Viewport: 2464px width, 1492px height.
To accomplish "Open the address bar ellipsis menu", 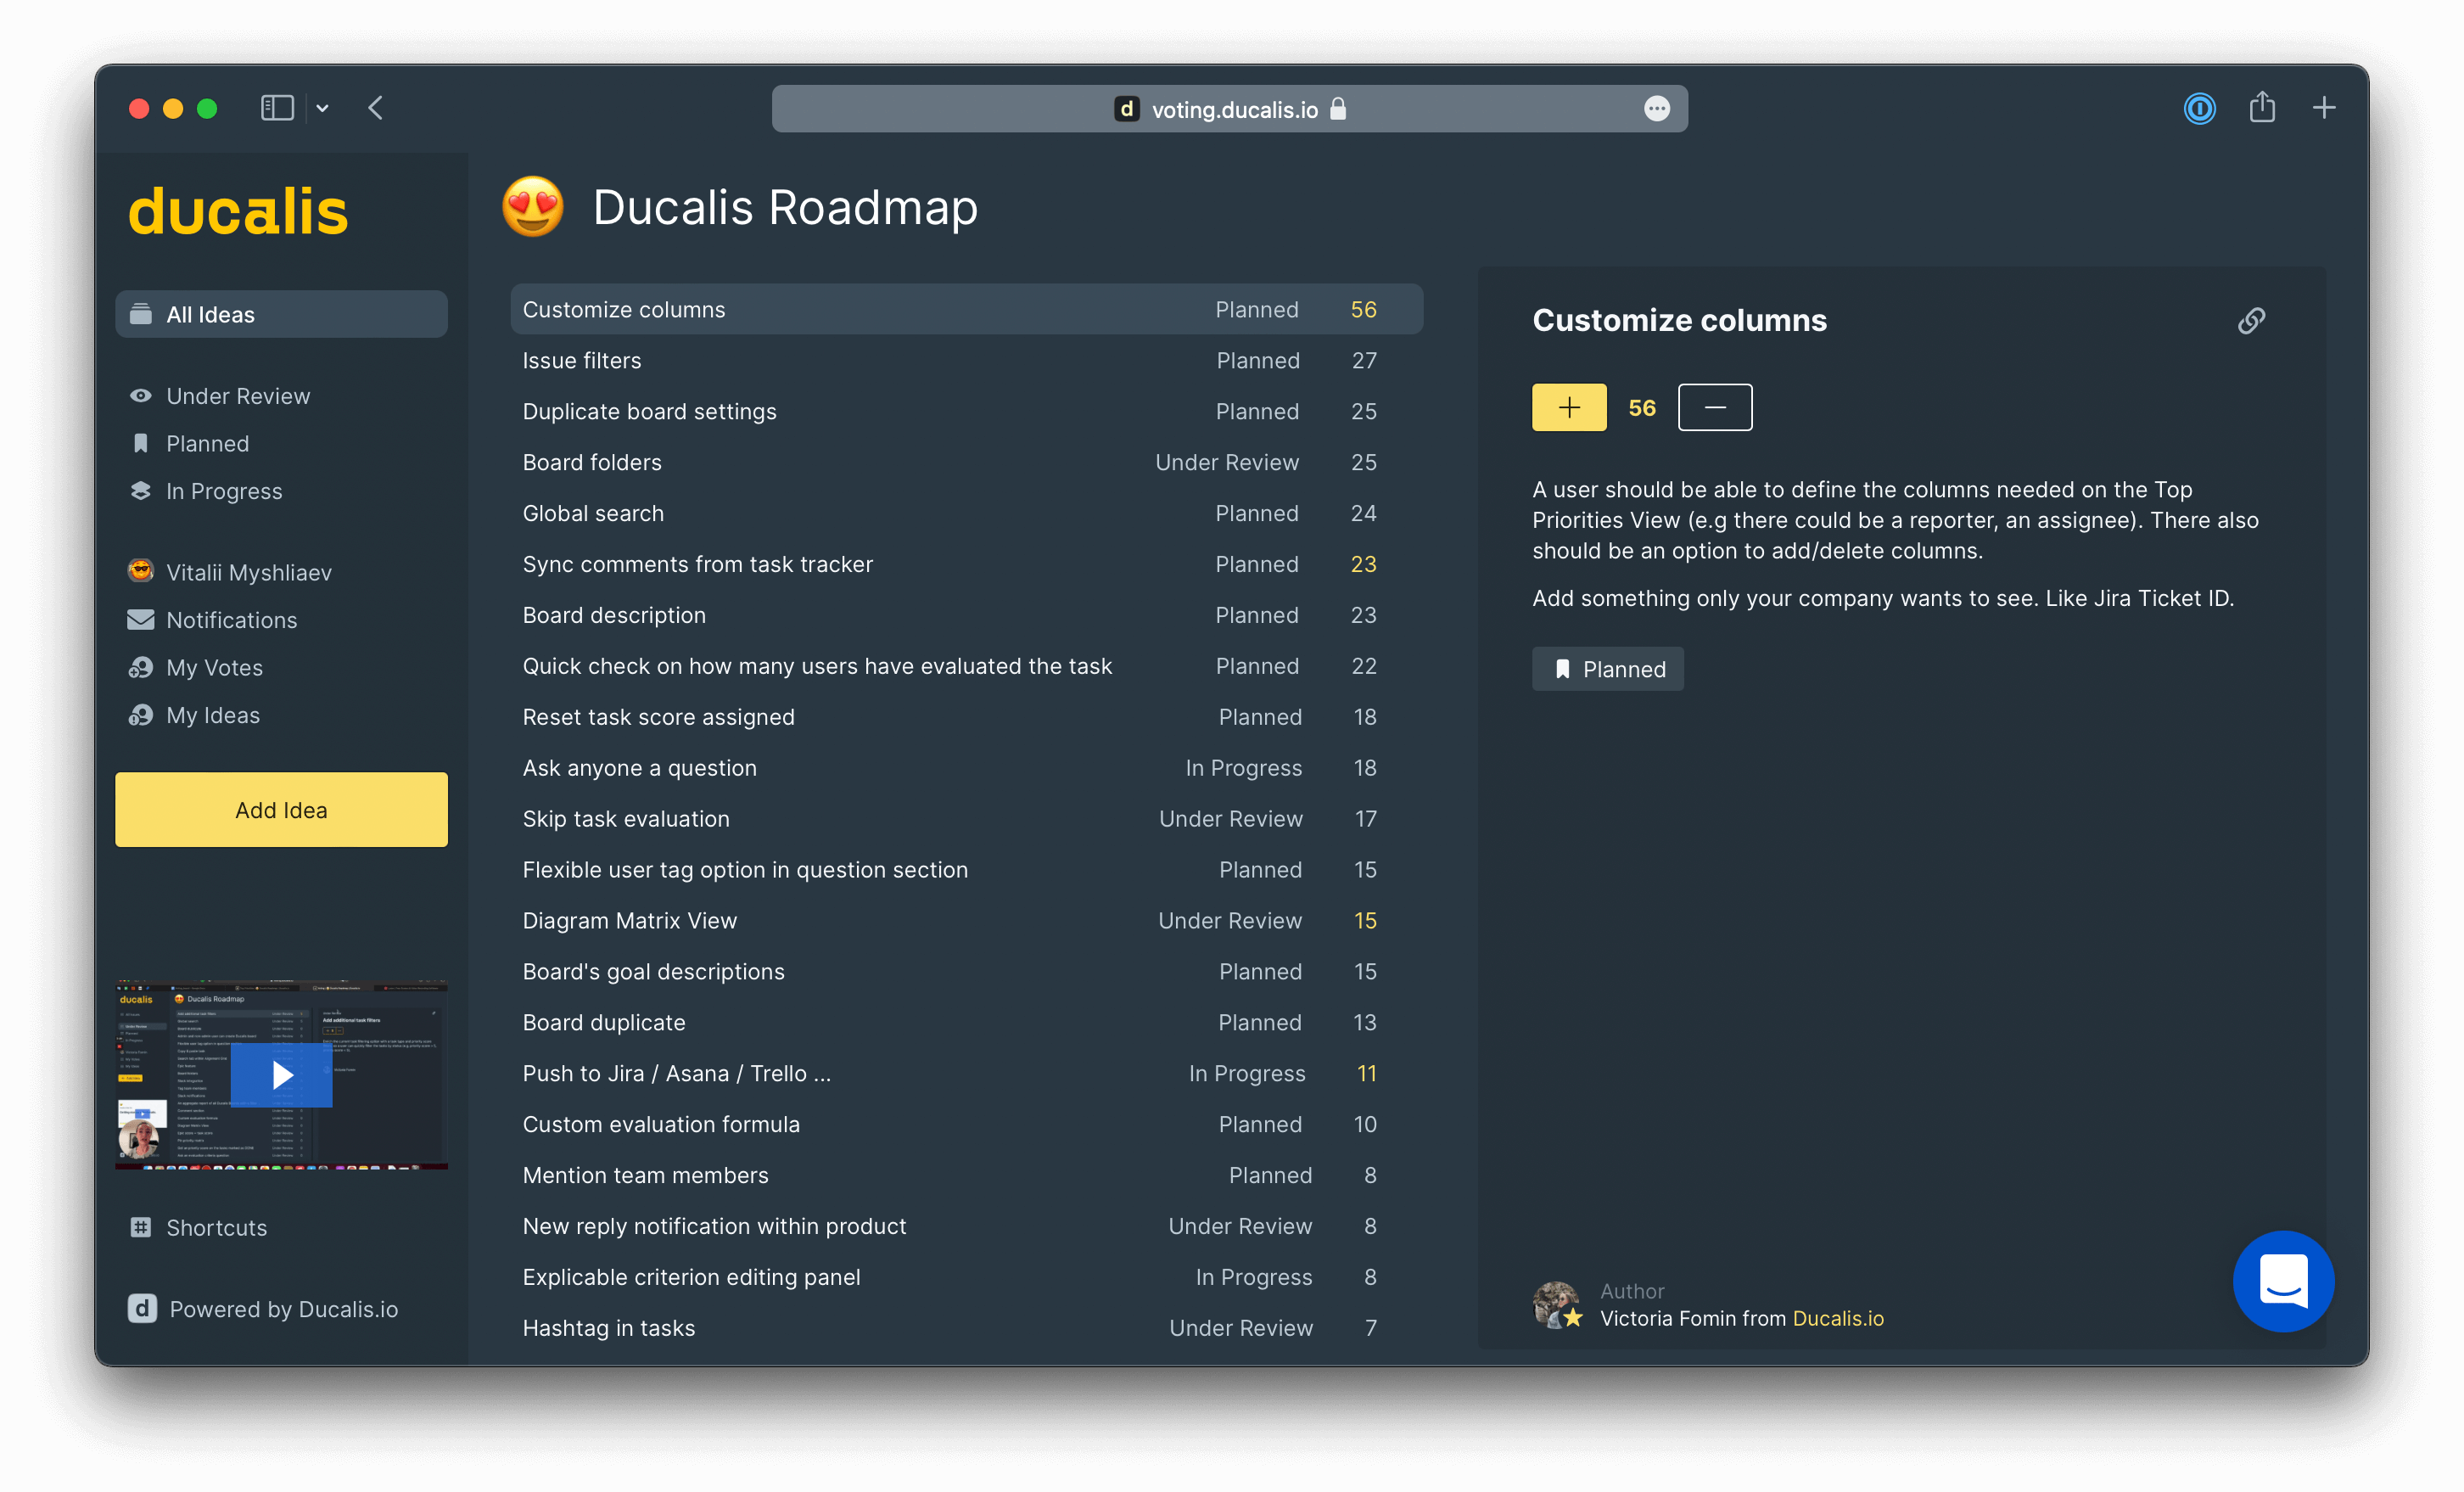I will tap(1656, 108).
